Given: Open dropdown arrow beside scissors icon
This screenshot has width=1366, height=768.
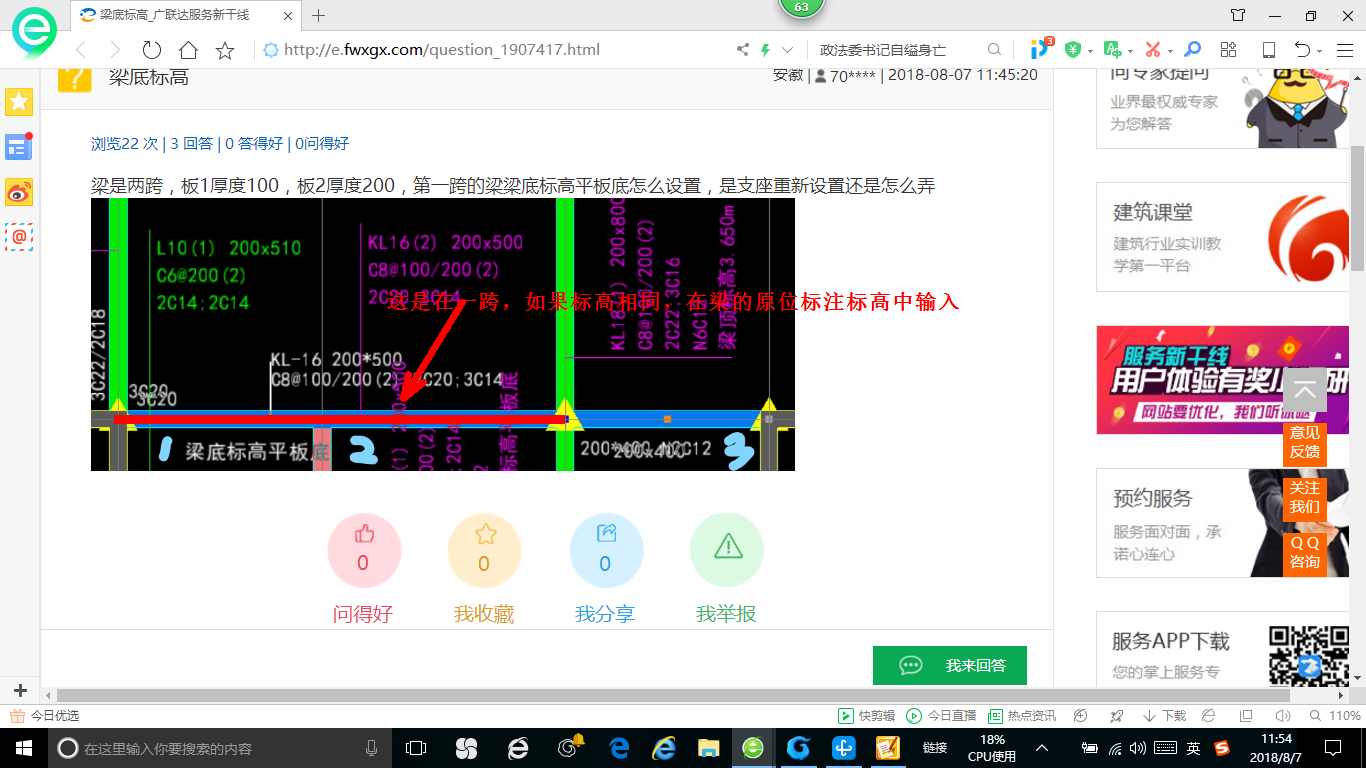Looking at the screenshot, I should tap(1170, 51).
